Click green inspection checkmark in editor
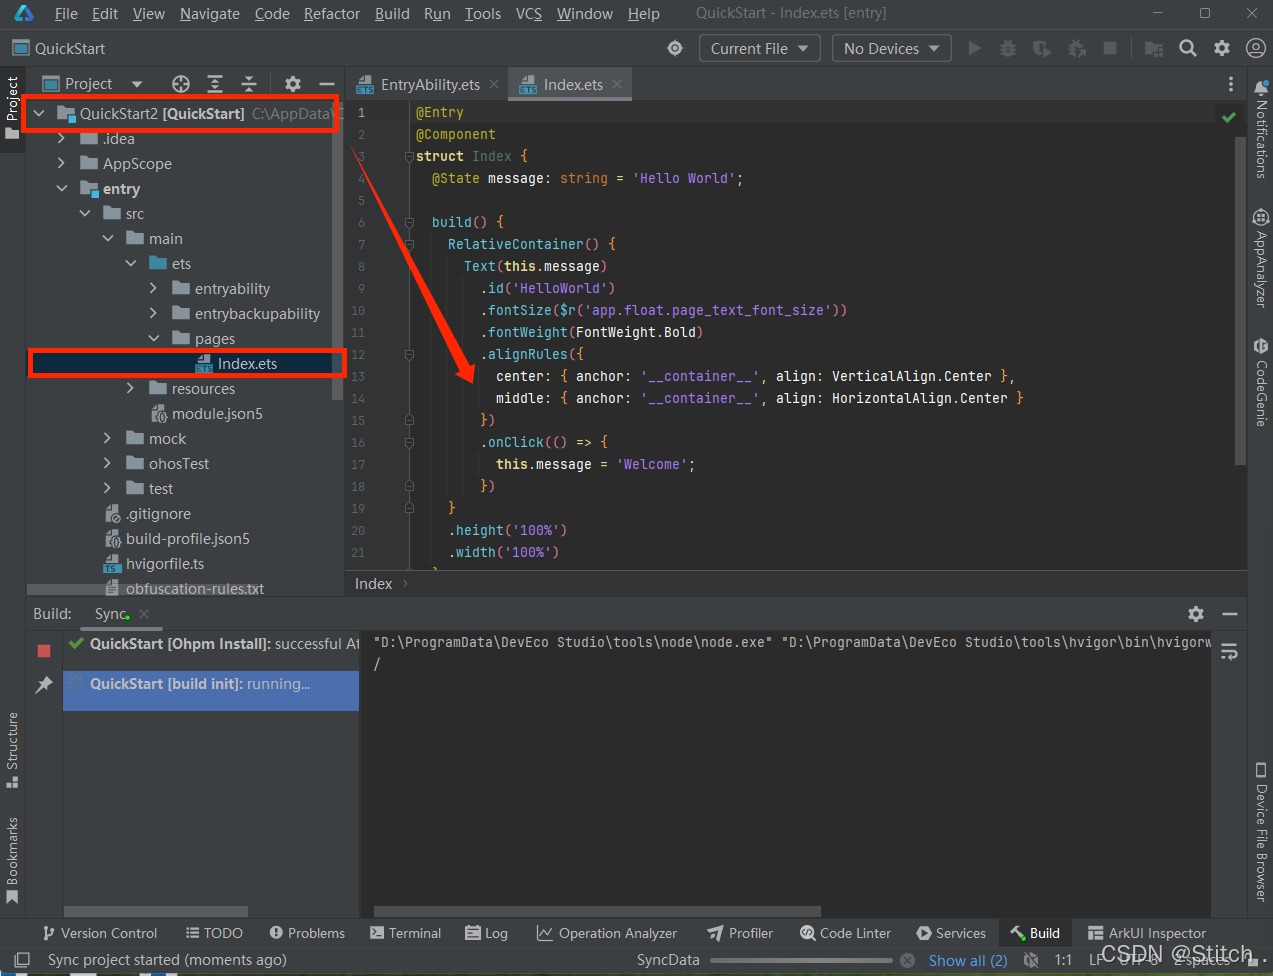 click(1229, 117)
